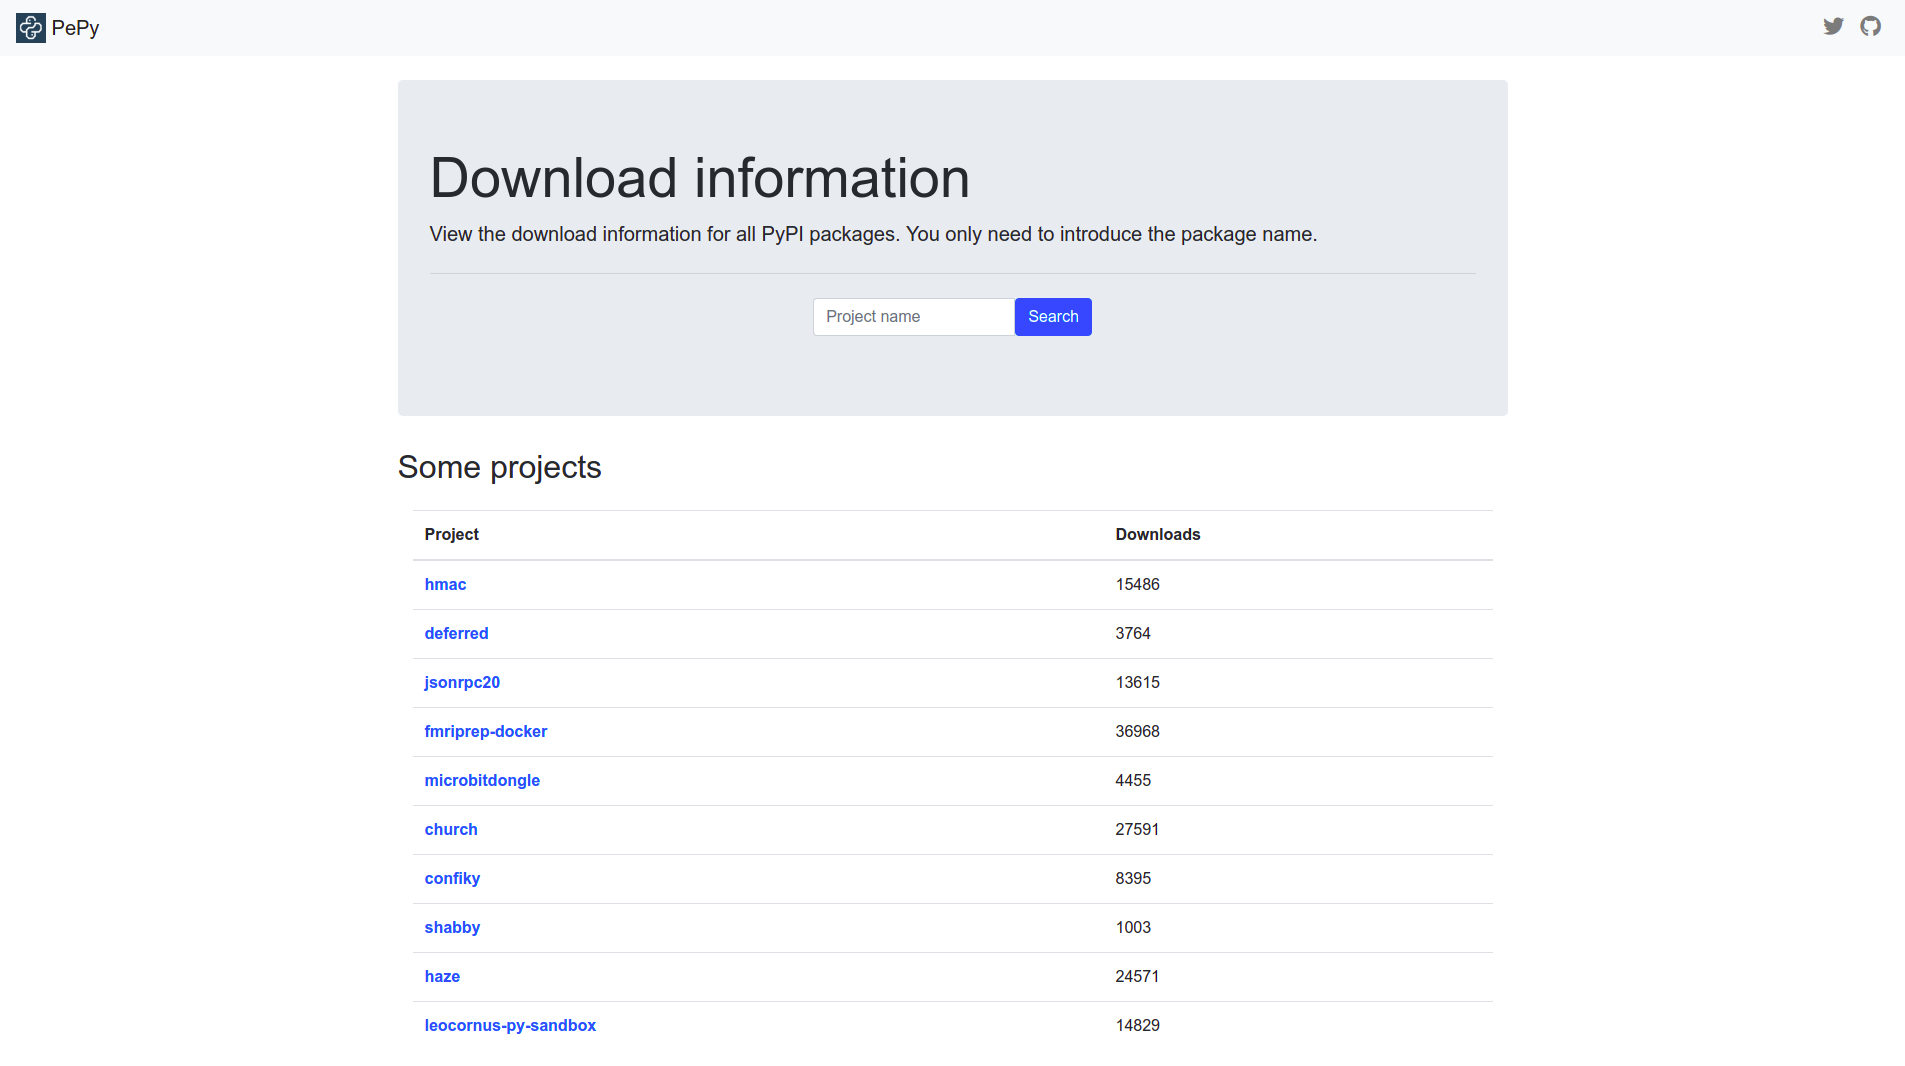The height and width of the screenshot is (1066, 1905).
Task: Open the confiky project link
Action: click(452, 879)
